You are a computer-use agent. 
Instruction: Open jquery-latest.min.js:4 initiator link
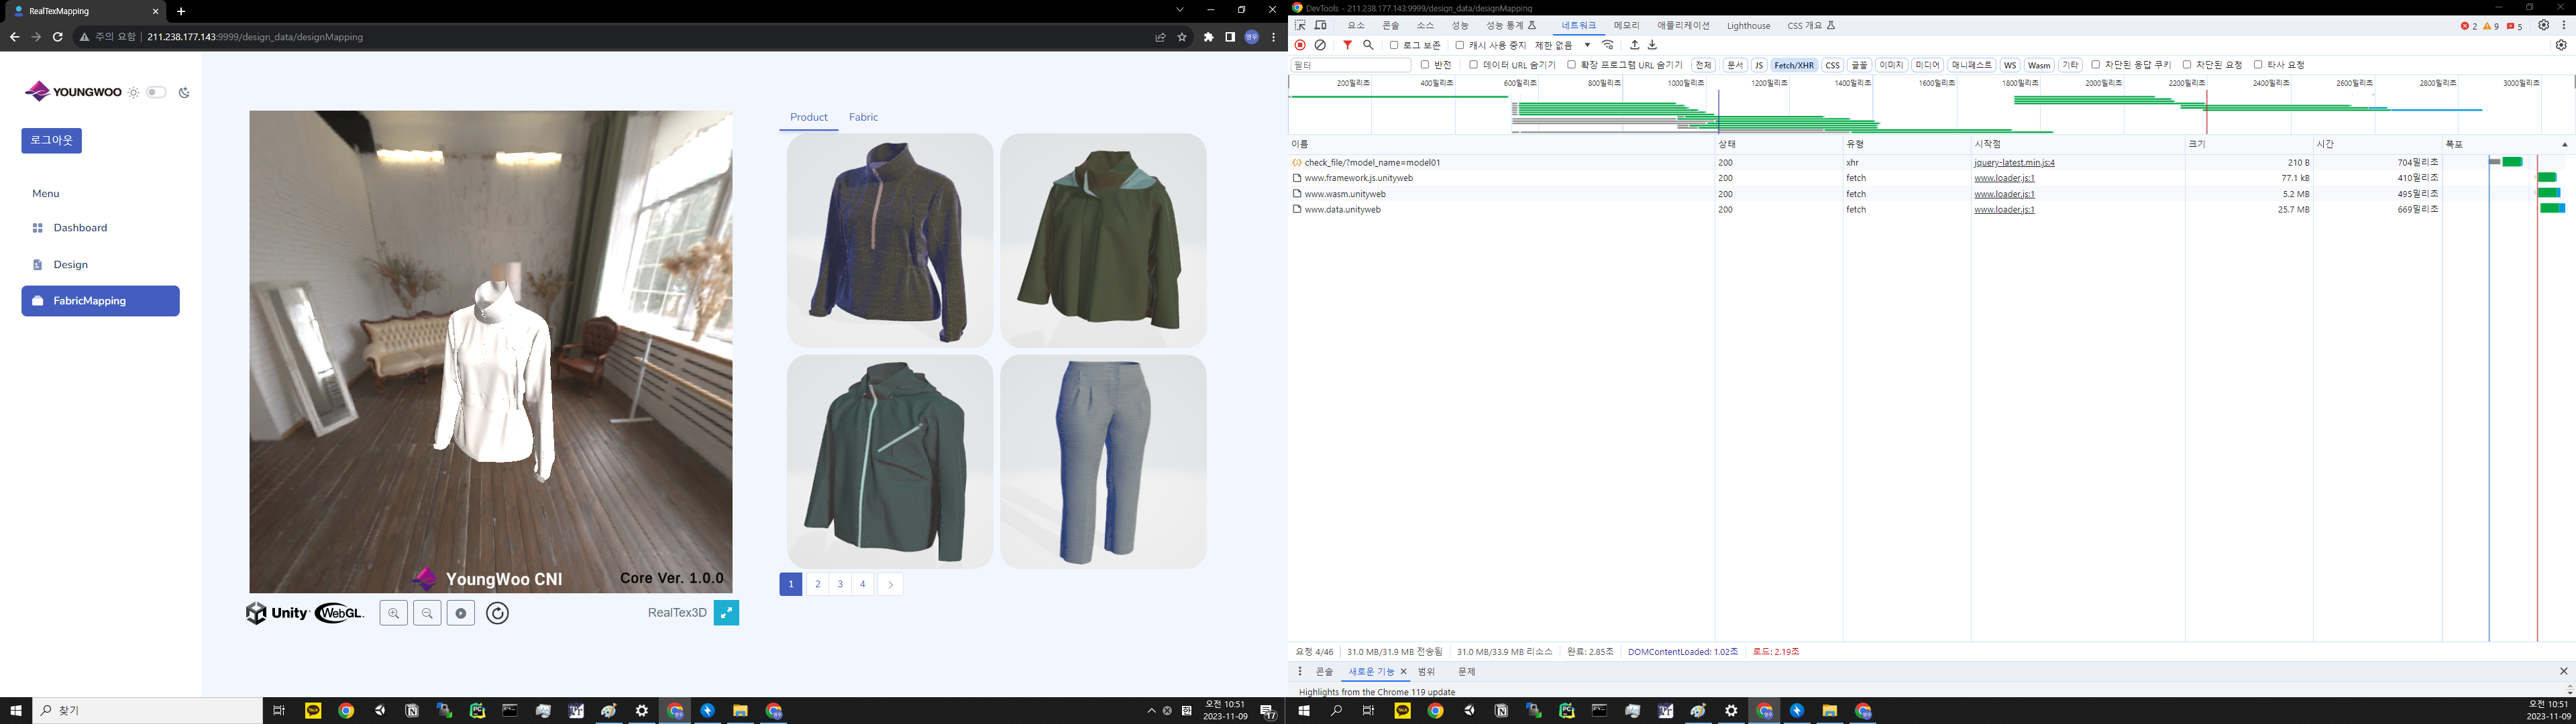click(x=2014, y=162)
